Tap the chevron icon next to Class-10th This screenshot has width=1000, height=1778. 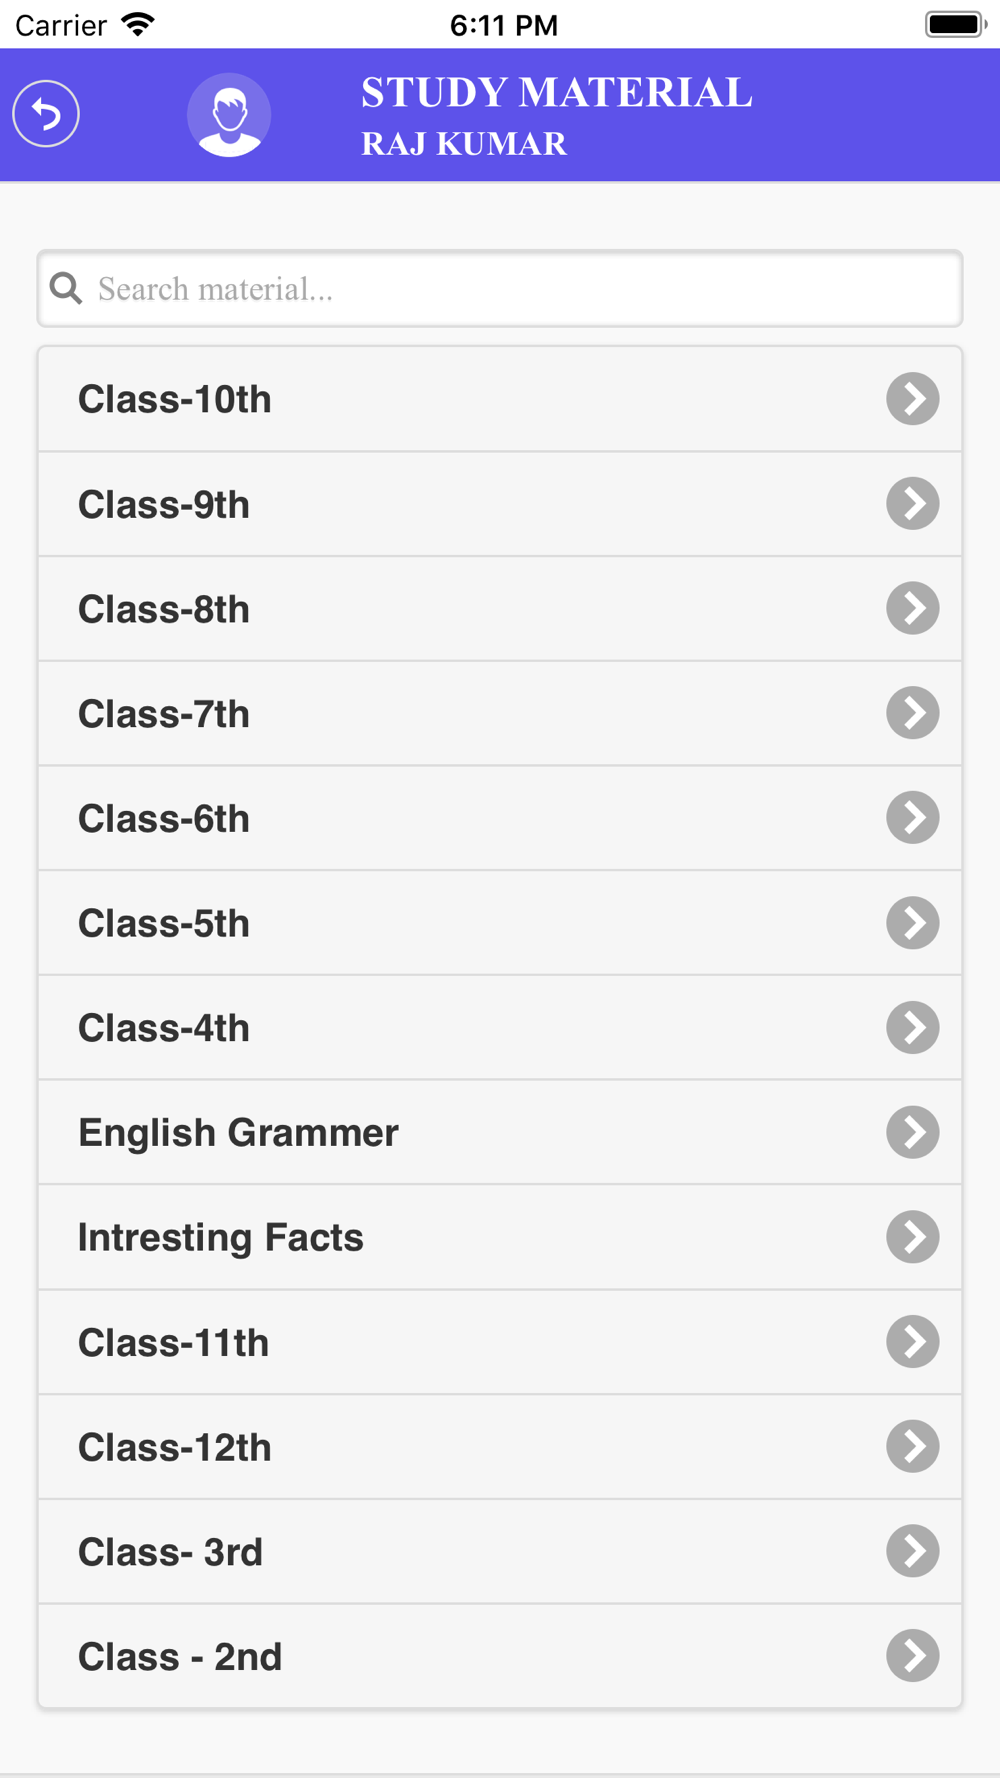point(912,399)
